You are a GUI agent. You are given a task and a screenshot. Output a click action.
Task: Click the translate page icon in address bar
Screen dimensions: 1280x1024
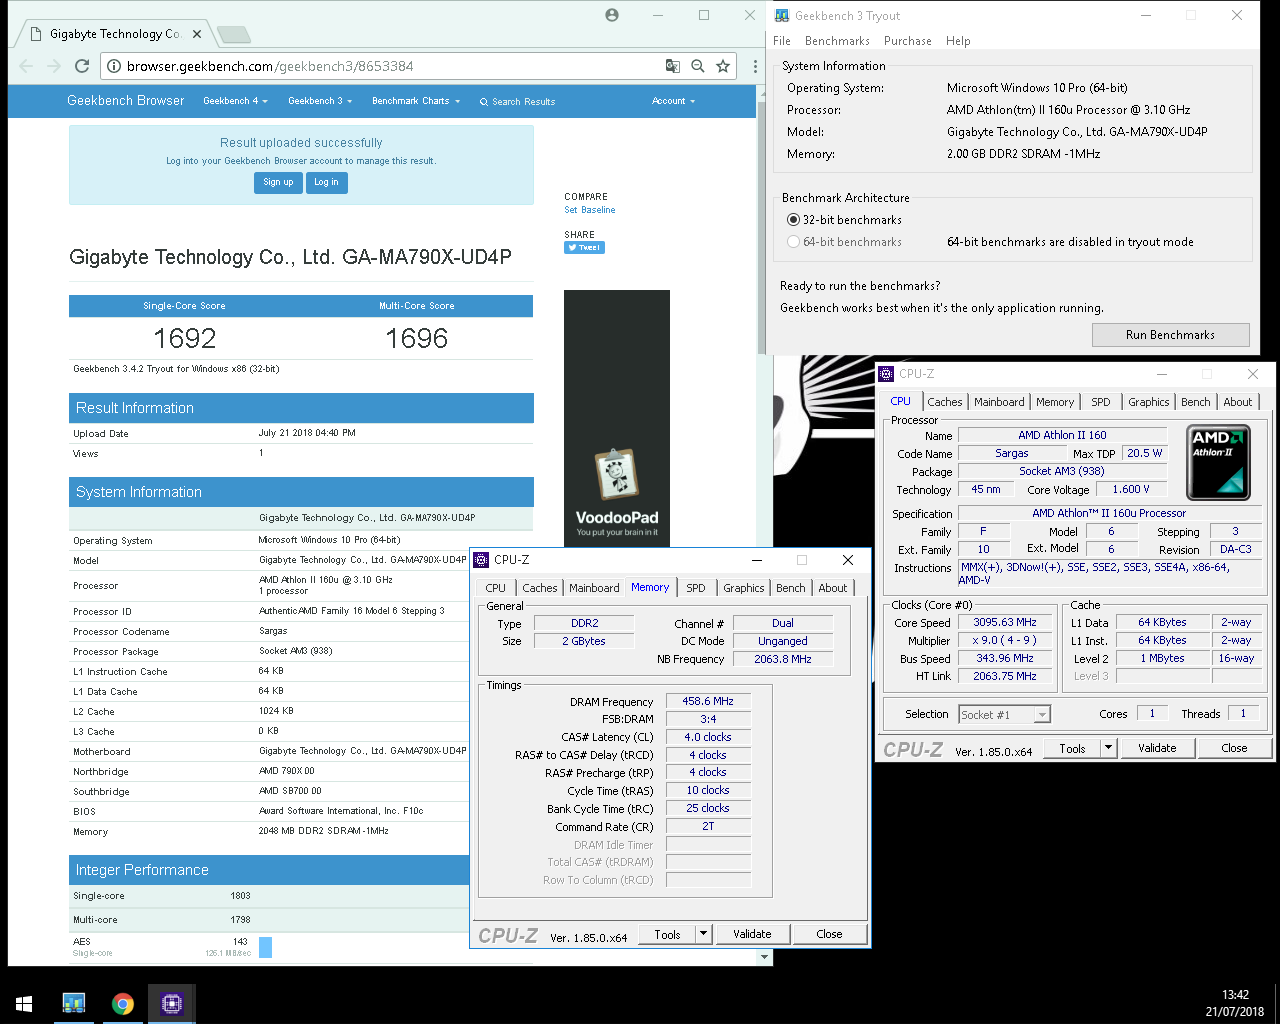tap(673, 66)
